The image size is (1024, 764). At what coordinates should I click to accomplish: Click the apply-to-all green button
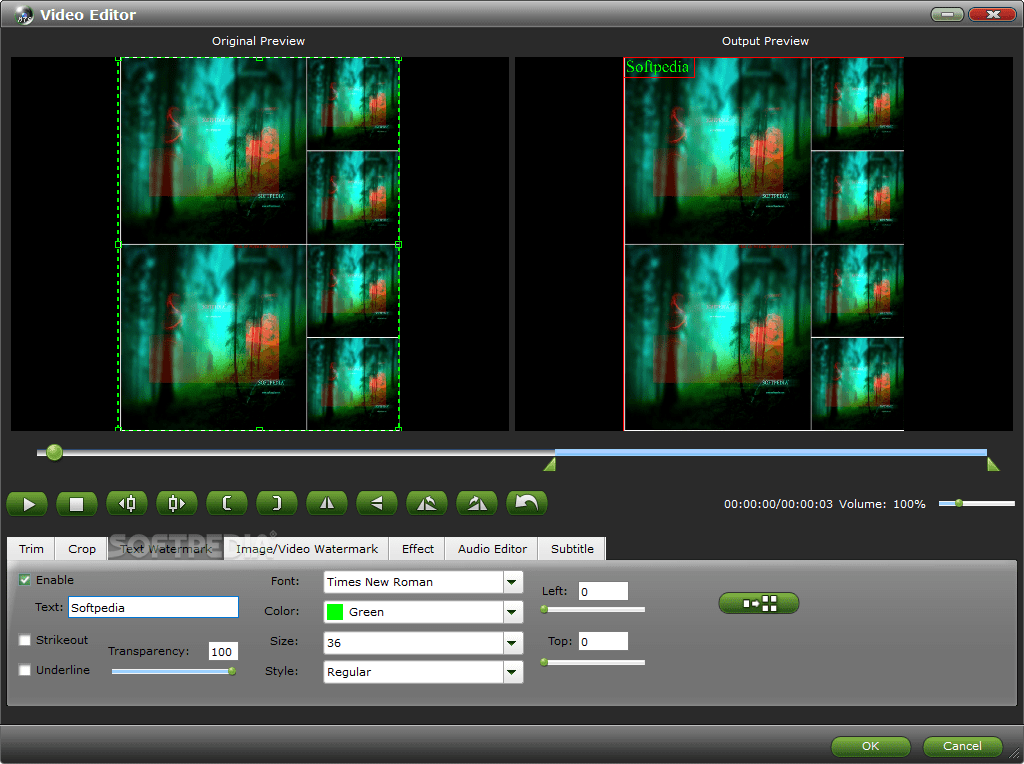tap(759, 603)
